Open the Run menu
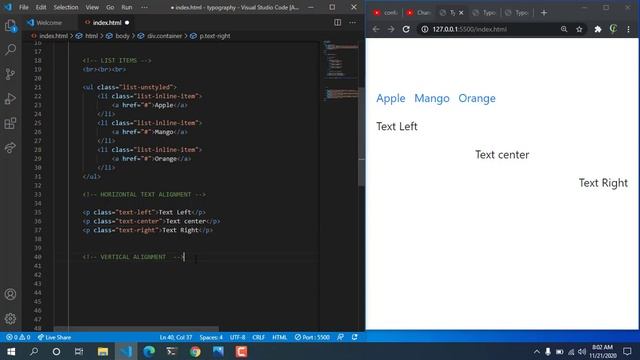The height and width of the screenshot is (360, 640). coord(127,7)
